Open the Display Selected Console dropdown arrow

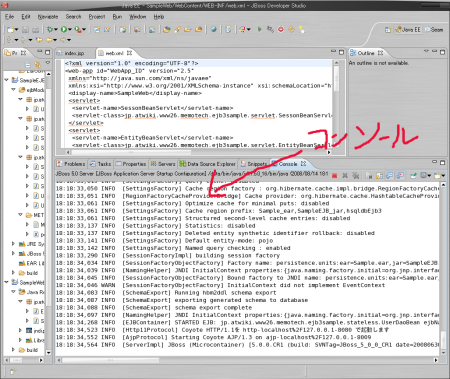[x=430, y=175]
